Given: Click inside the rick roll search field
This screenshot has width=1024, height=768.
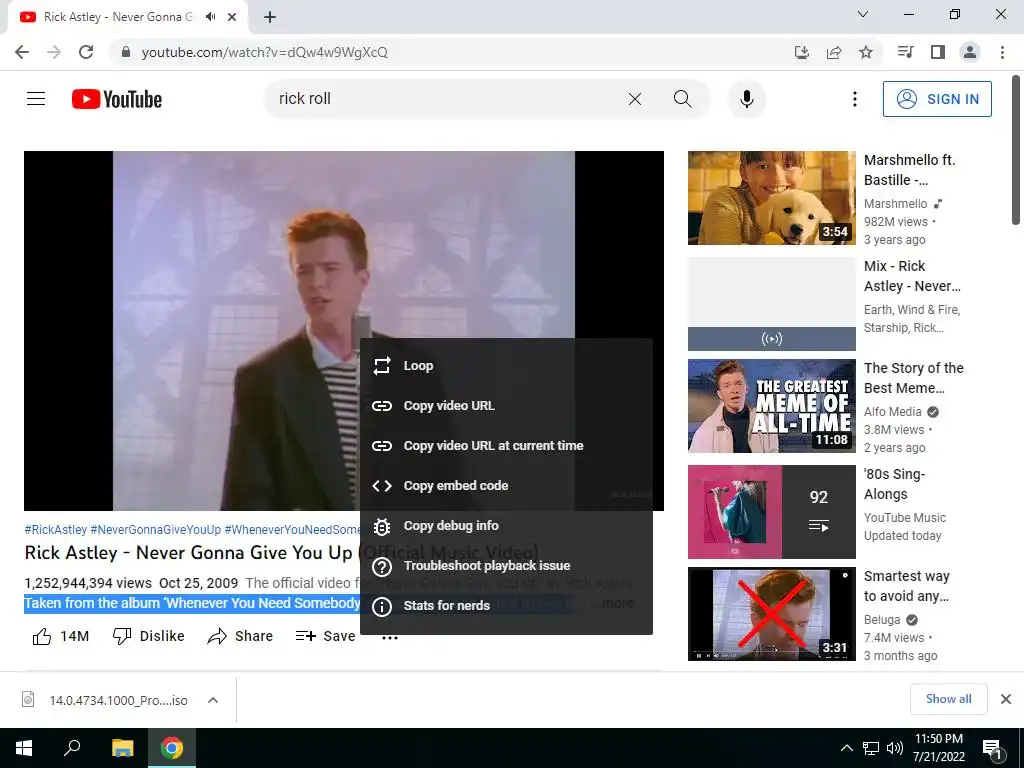Looking at the screenshot, I should point(444,99).
